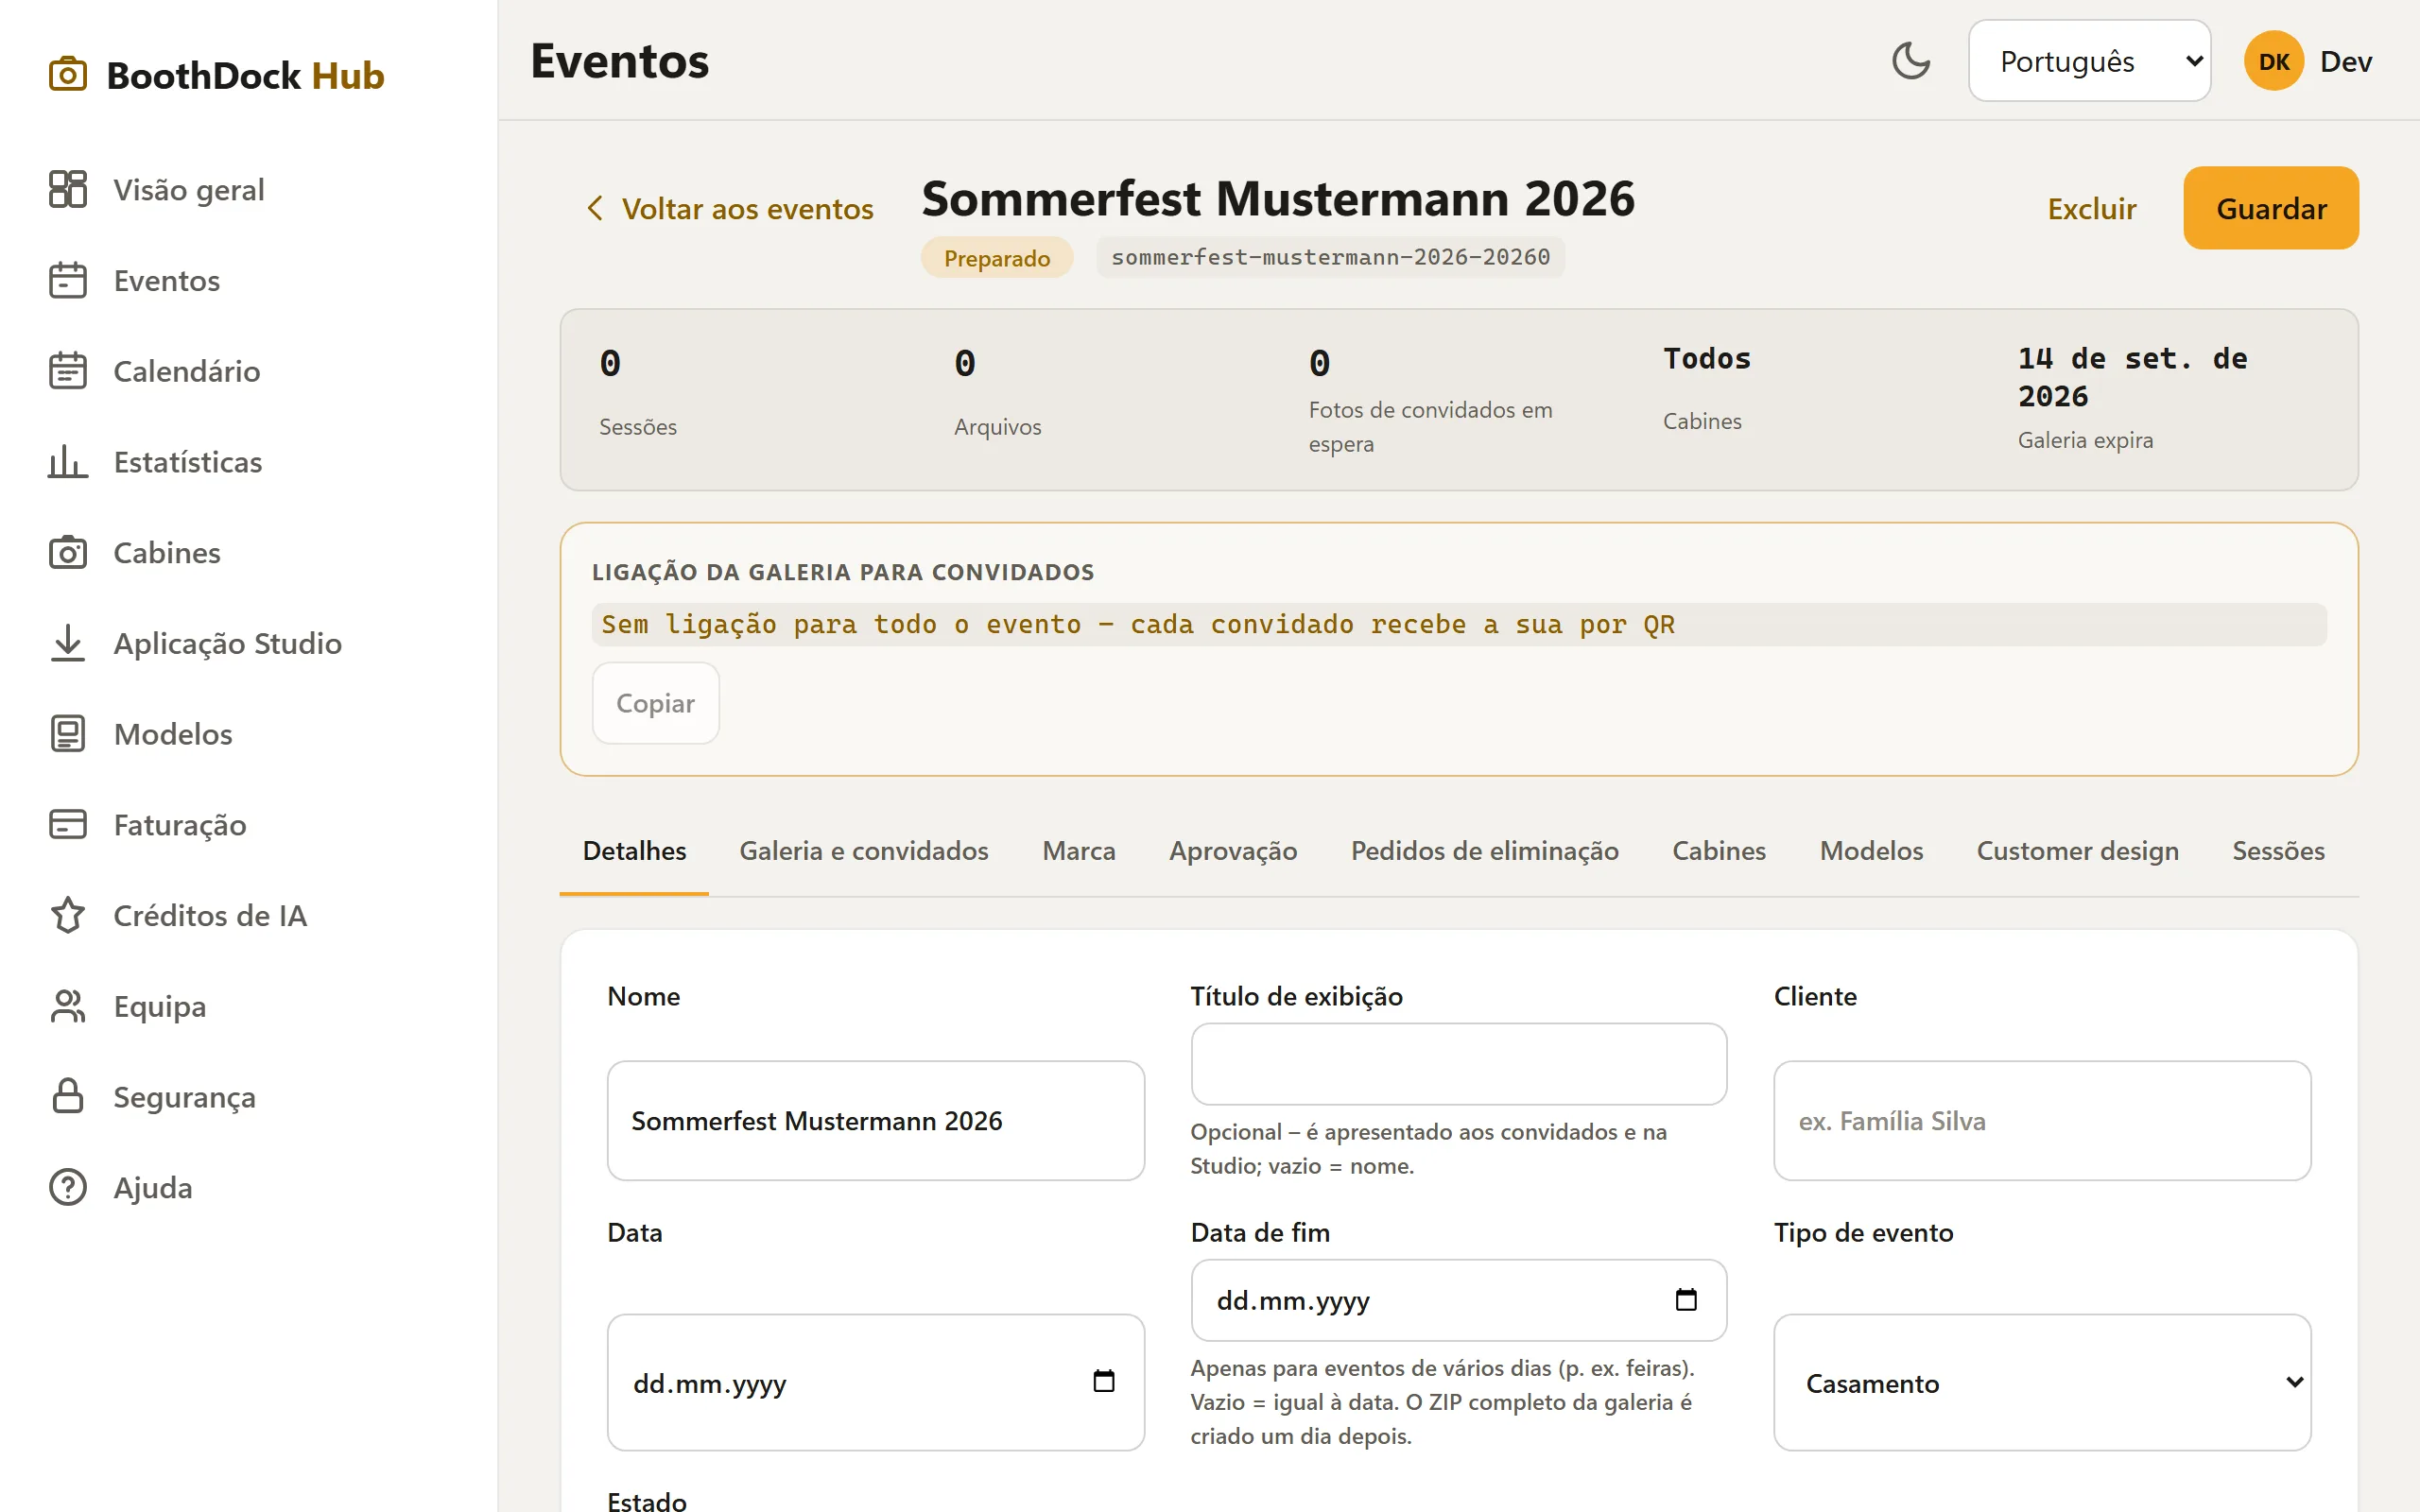Click the Copiar button
Screen dimensions: 2420x1512
(655, 703)
